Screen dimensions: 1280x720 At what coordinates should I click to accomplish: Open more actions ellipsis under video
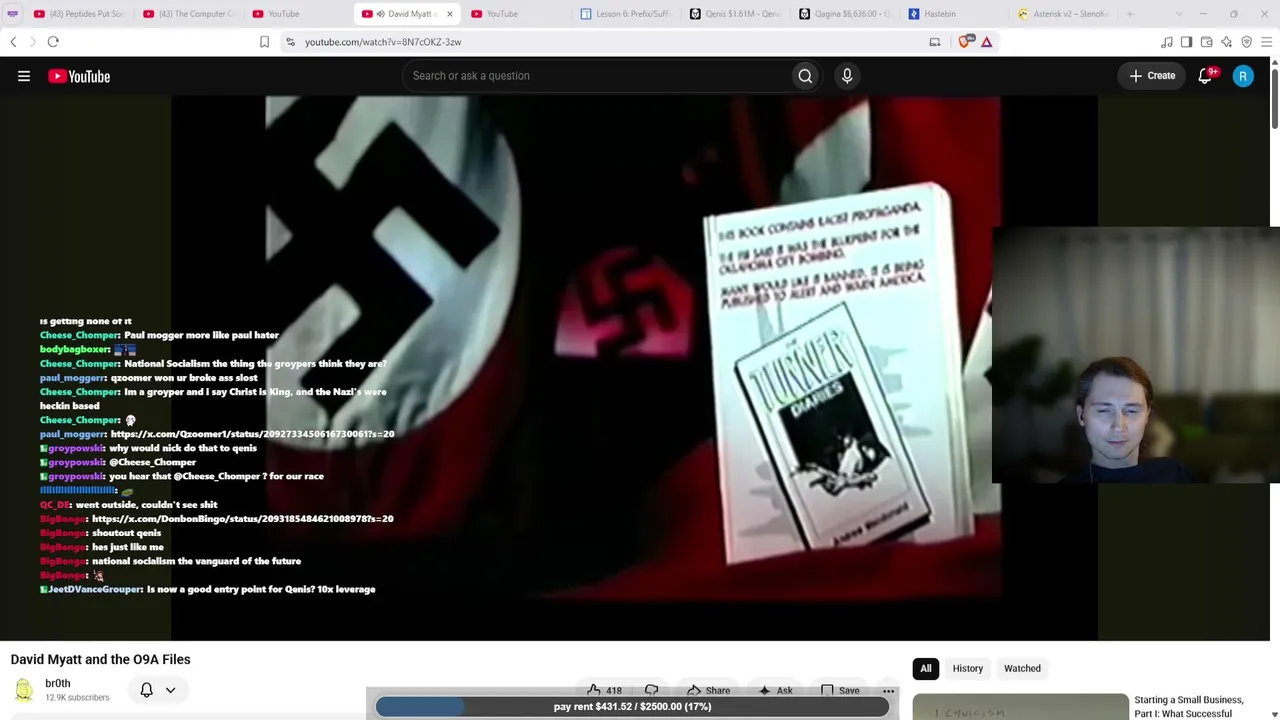pos(888,690)
